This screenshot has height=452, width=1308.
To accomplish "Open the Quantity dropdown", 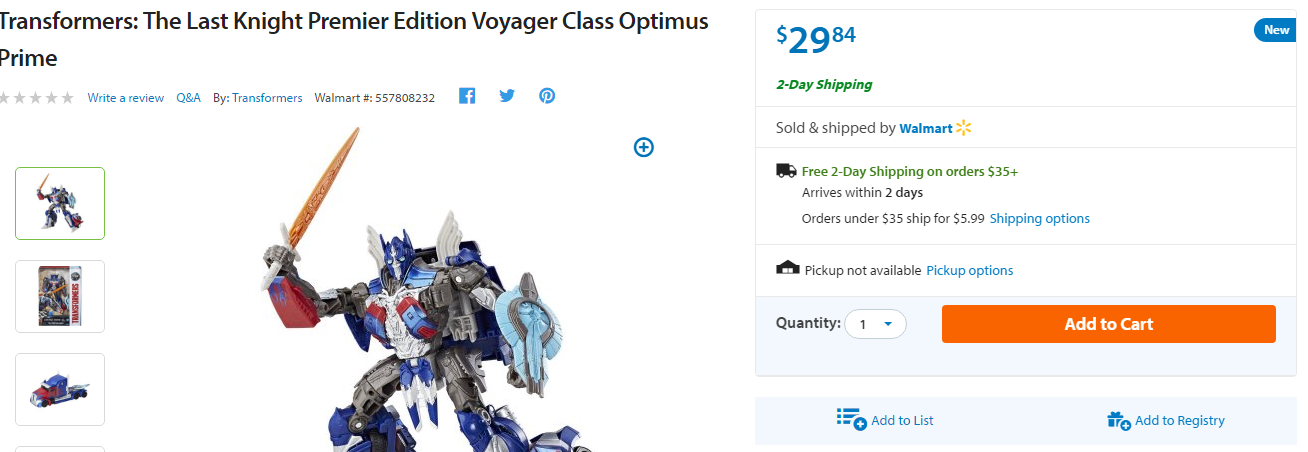I will pos(876,324).
